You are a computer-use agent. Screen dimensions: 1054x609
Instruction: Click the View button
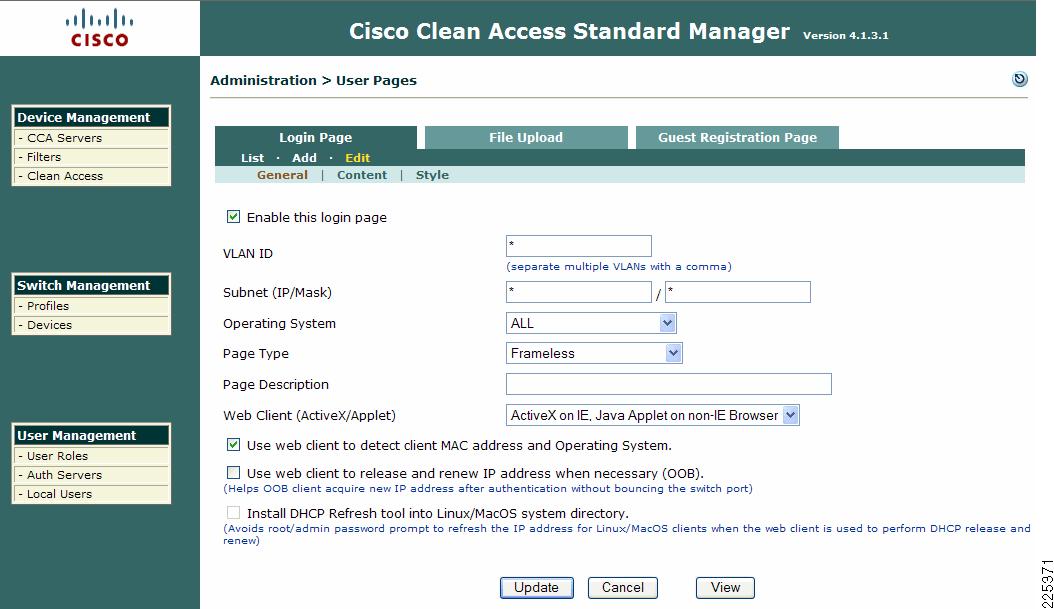coord(725,587)
